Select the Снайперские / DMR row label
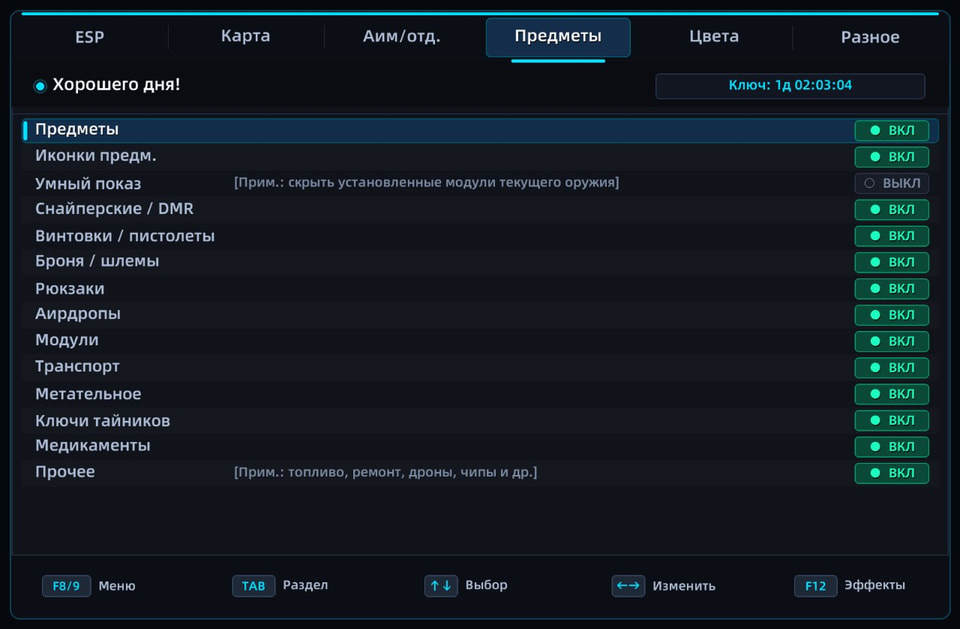This screenshot has height=629, width=960. (114, 209)
